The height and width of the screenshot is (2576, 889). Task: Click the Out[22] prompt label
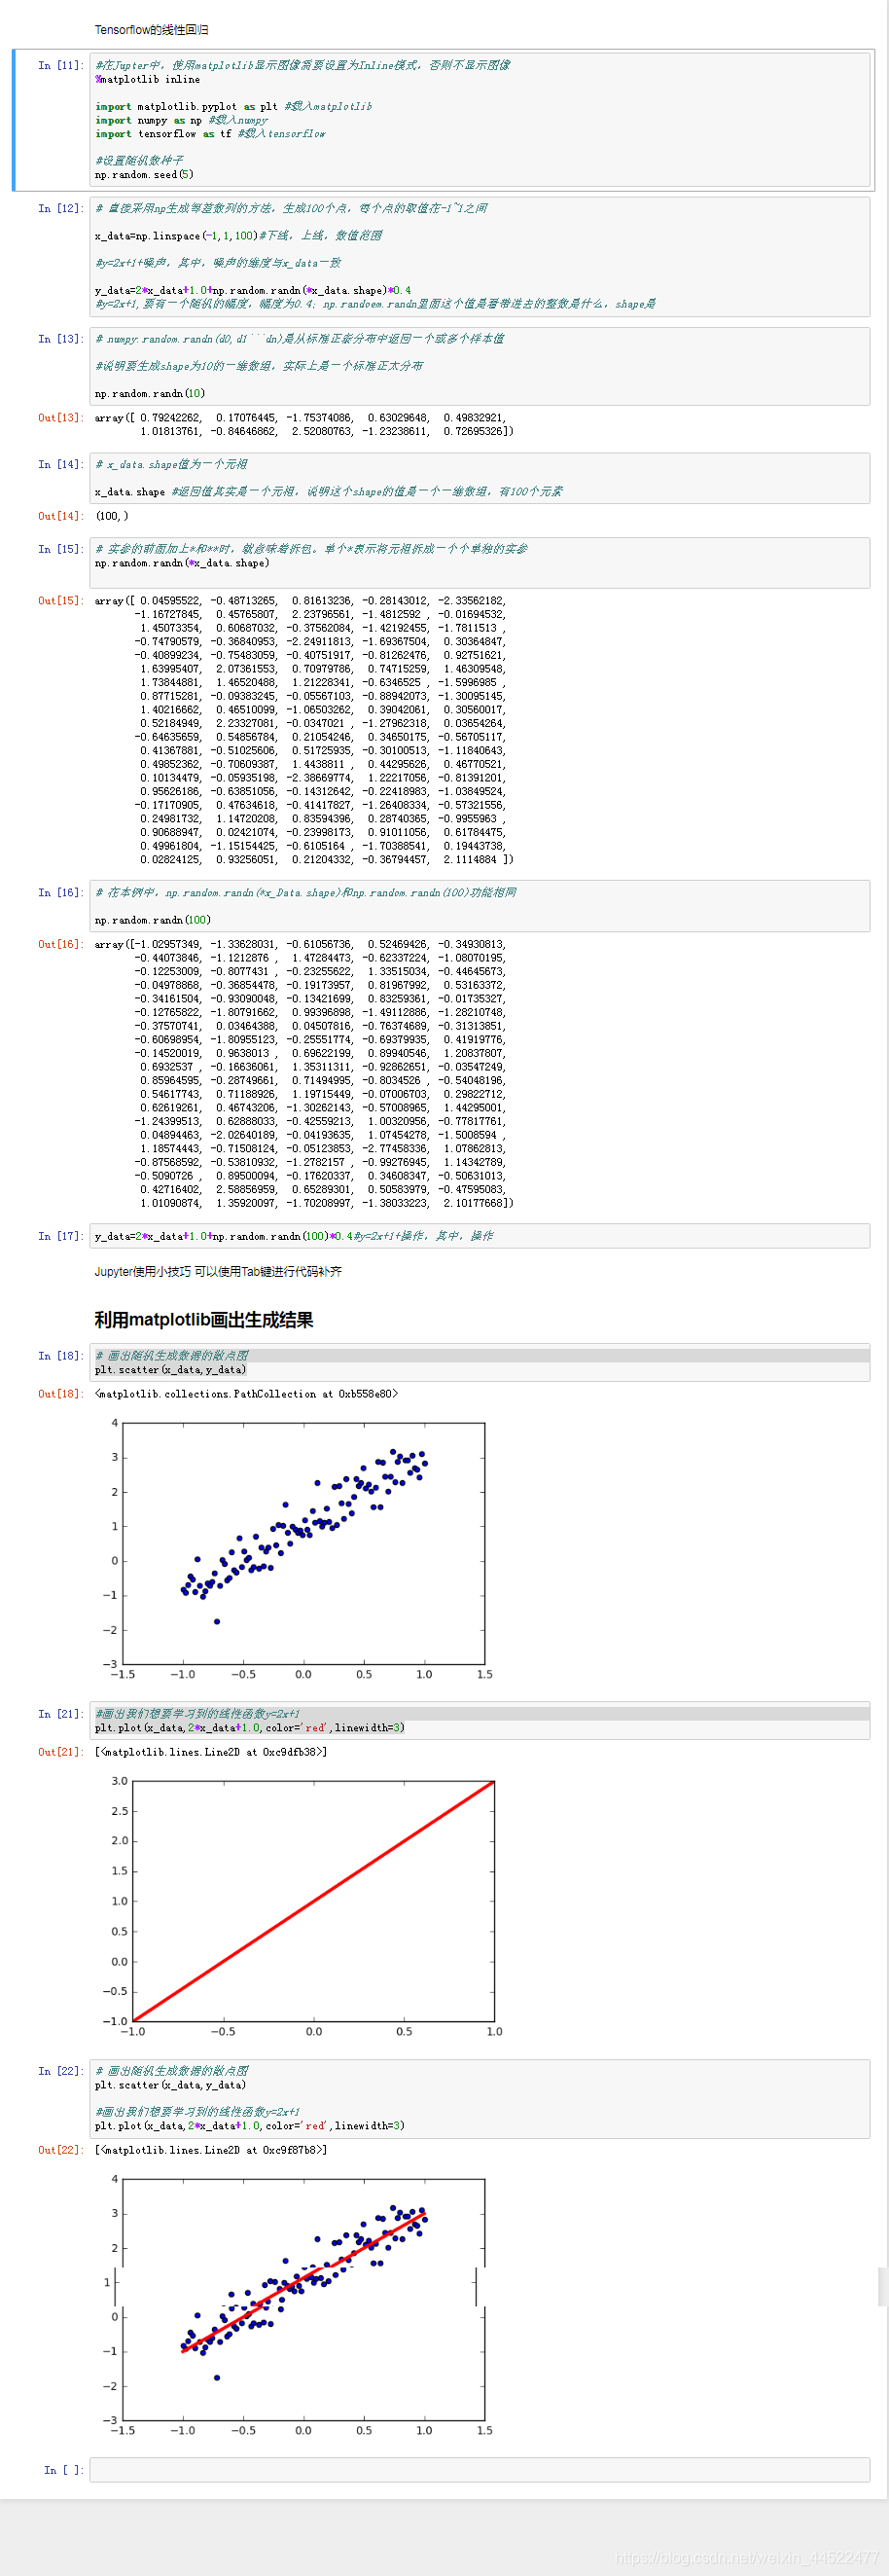(x=60, y=2150)
